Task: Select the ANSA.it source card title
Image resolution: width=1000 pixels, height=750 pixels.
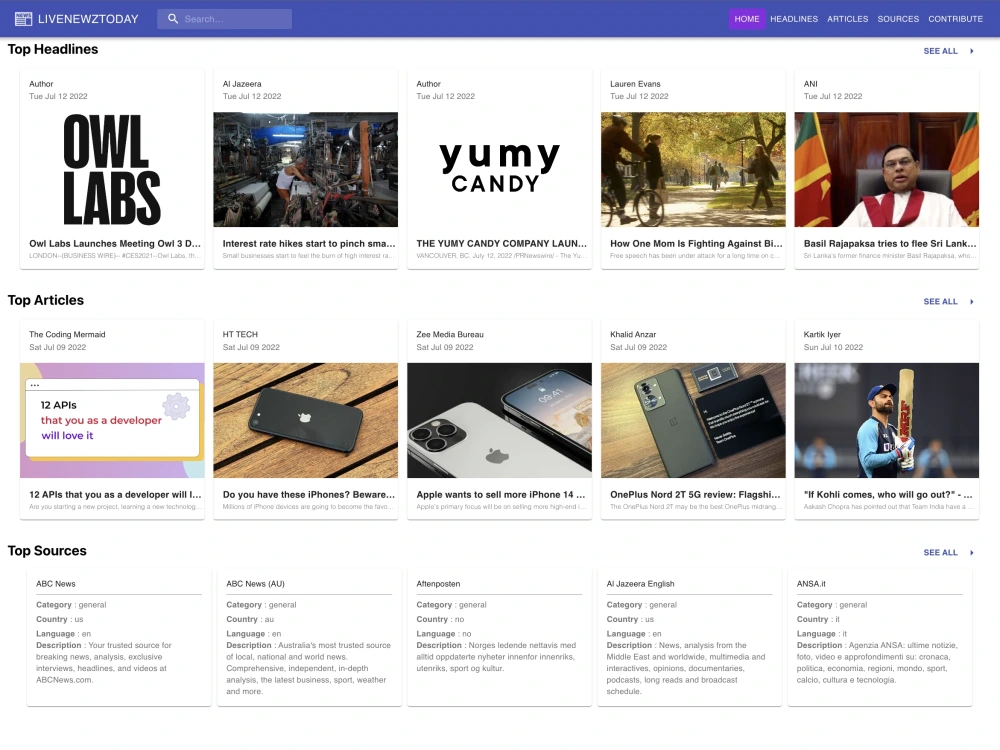Action: click(811, 584)
